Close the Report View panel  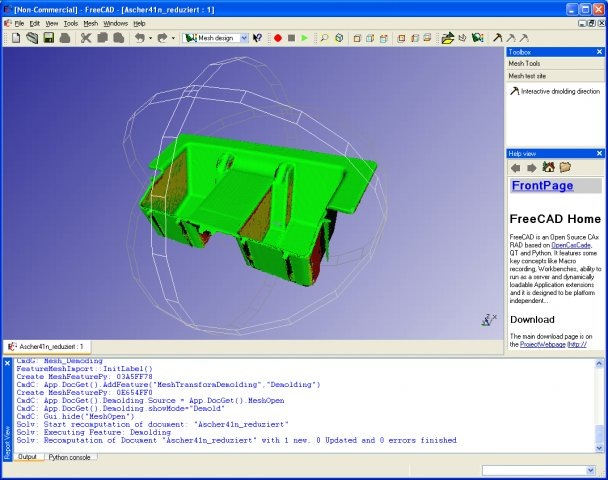point(7,363)
